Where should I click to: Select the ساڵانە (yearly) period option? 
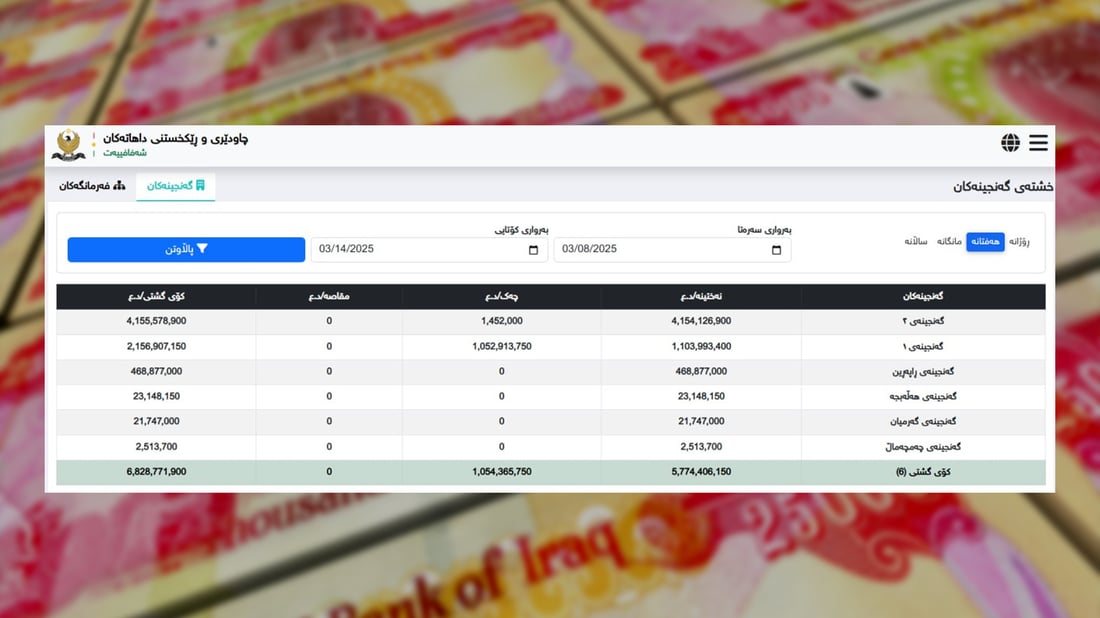tap(915, 241)
